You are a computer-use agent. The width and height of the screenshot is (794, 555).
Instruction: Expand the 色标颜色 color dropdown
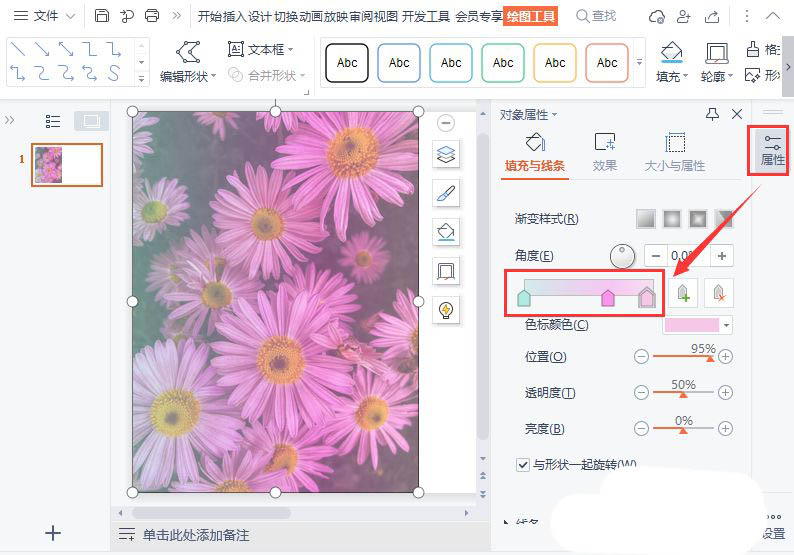pyautogui.click(x=727, y=325)
